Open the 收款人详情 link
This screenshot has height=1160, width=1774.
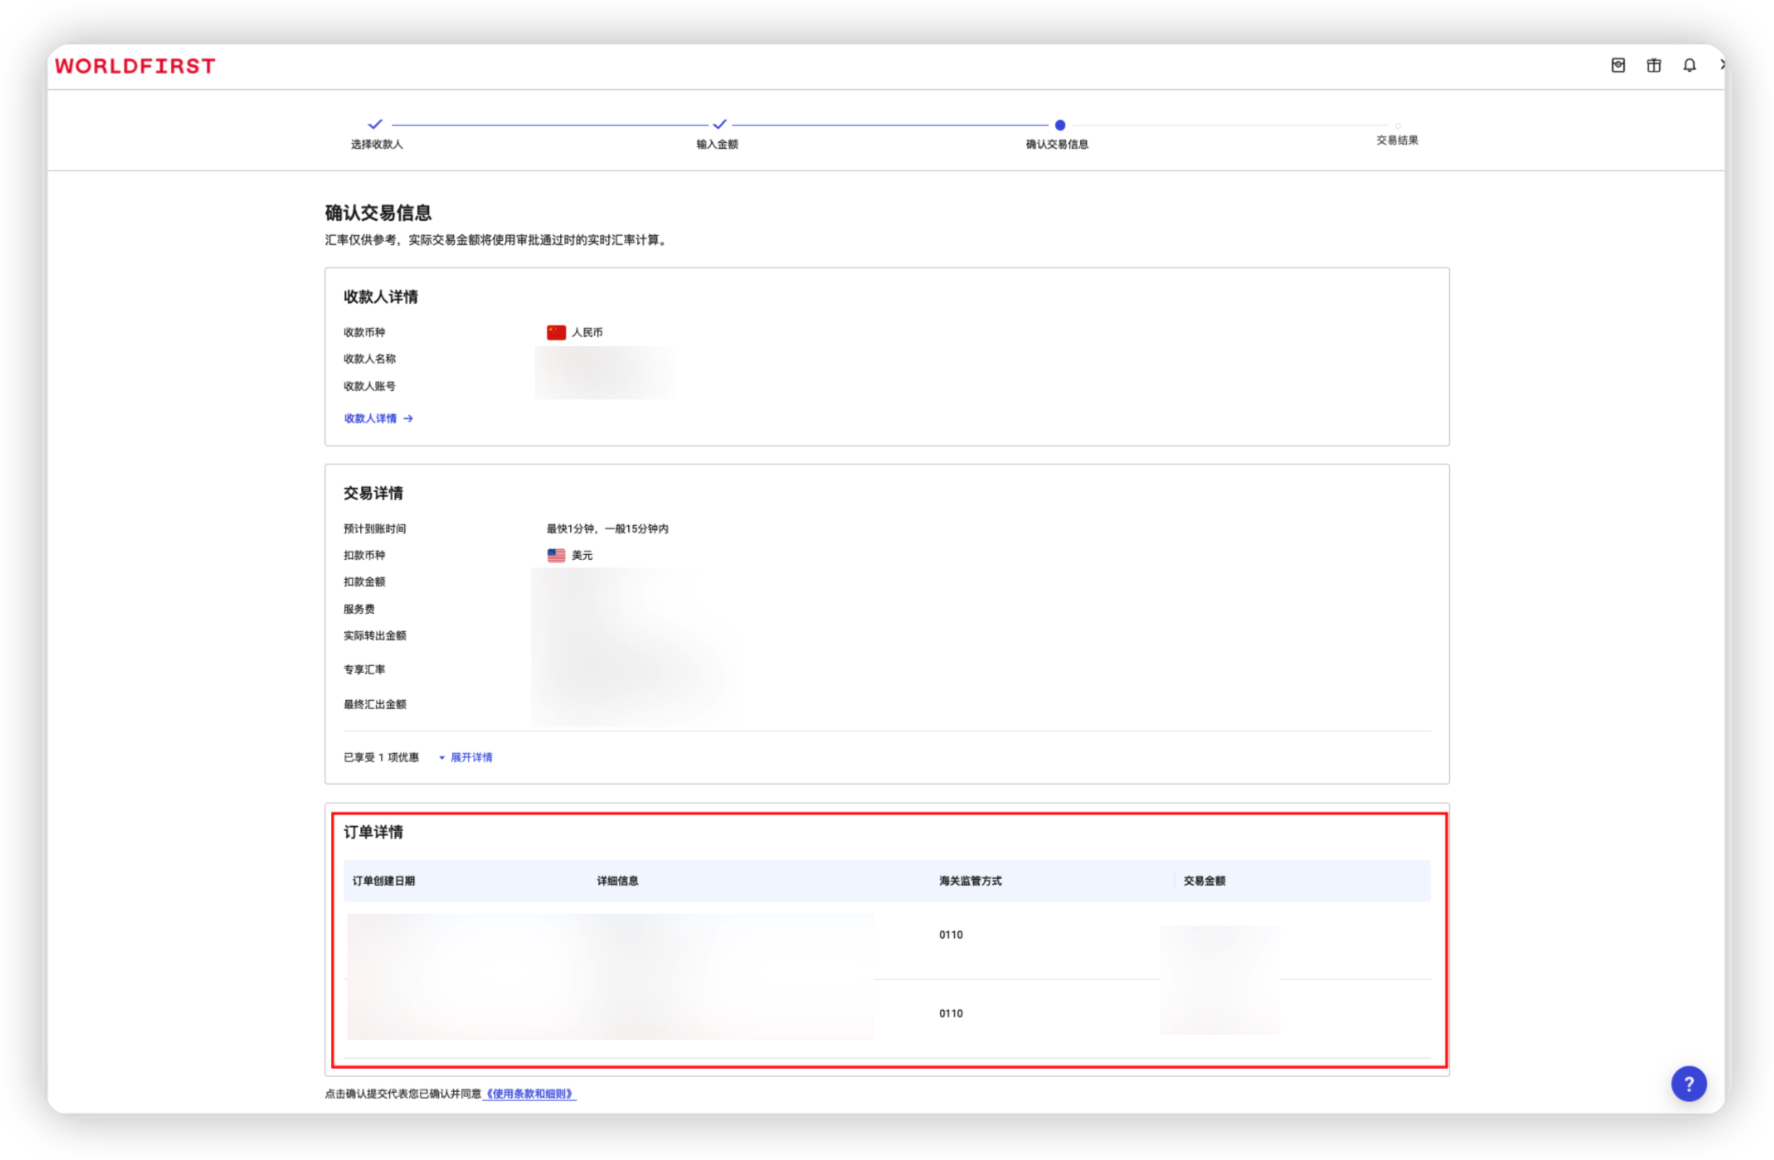tap(370, 419)
